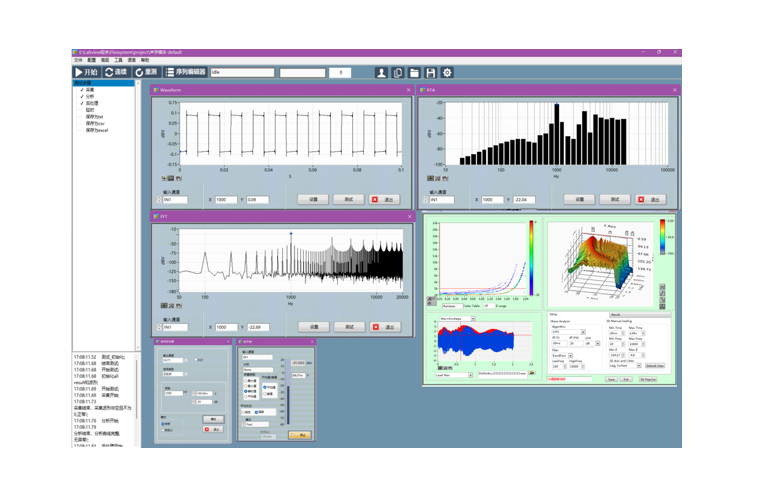Click the 开始 start play button
757x499 pixels.
(86, 73)
